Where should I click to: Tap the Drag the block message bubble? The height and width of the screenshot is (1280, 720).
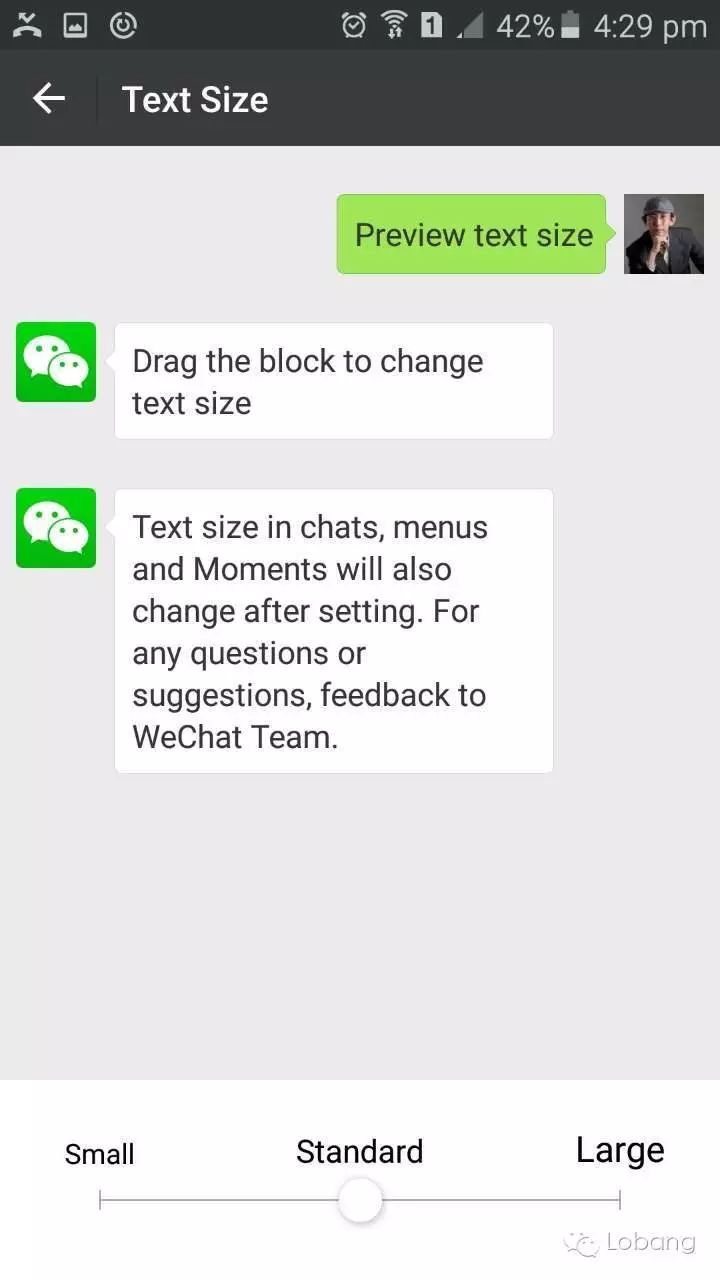(334, 381)
